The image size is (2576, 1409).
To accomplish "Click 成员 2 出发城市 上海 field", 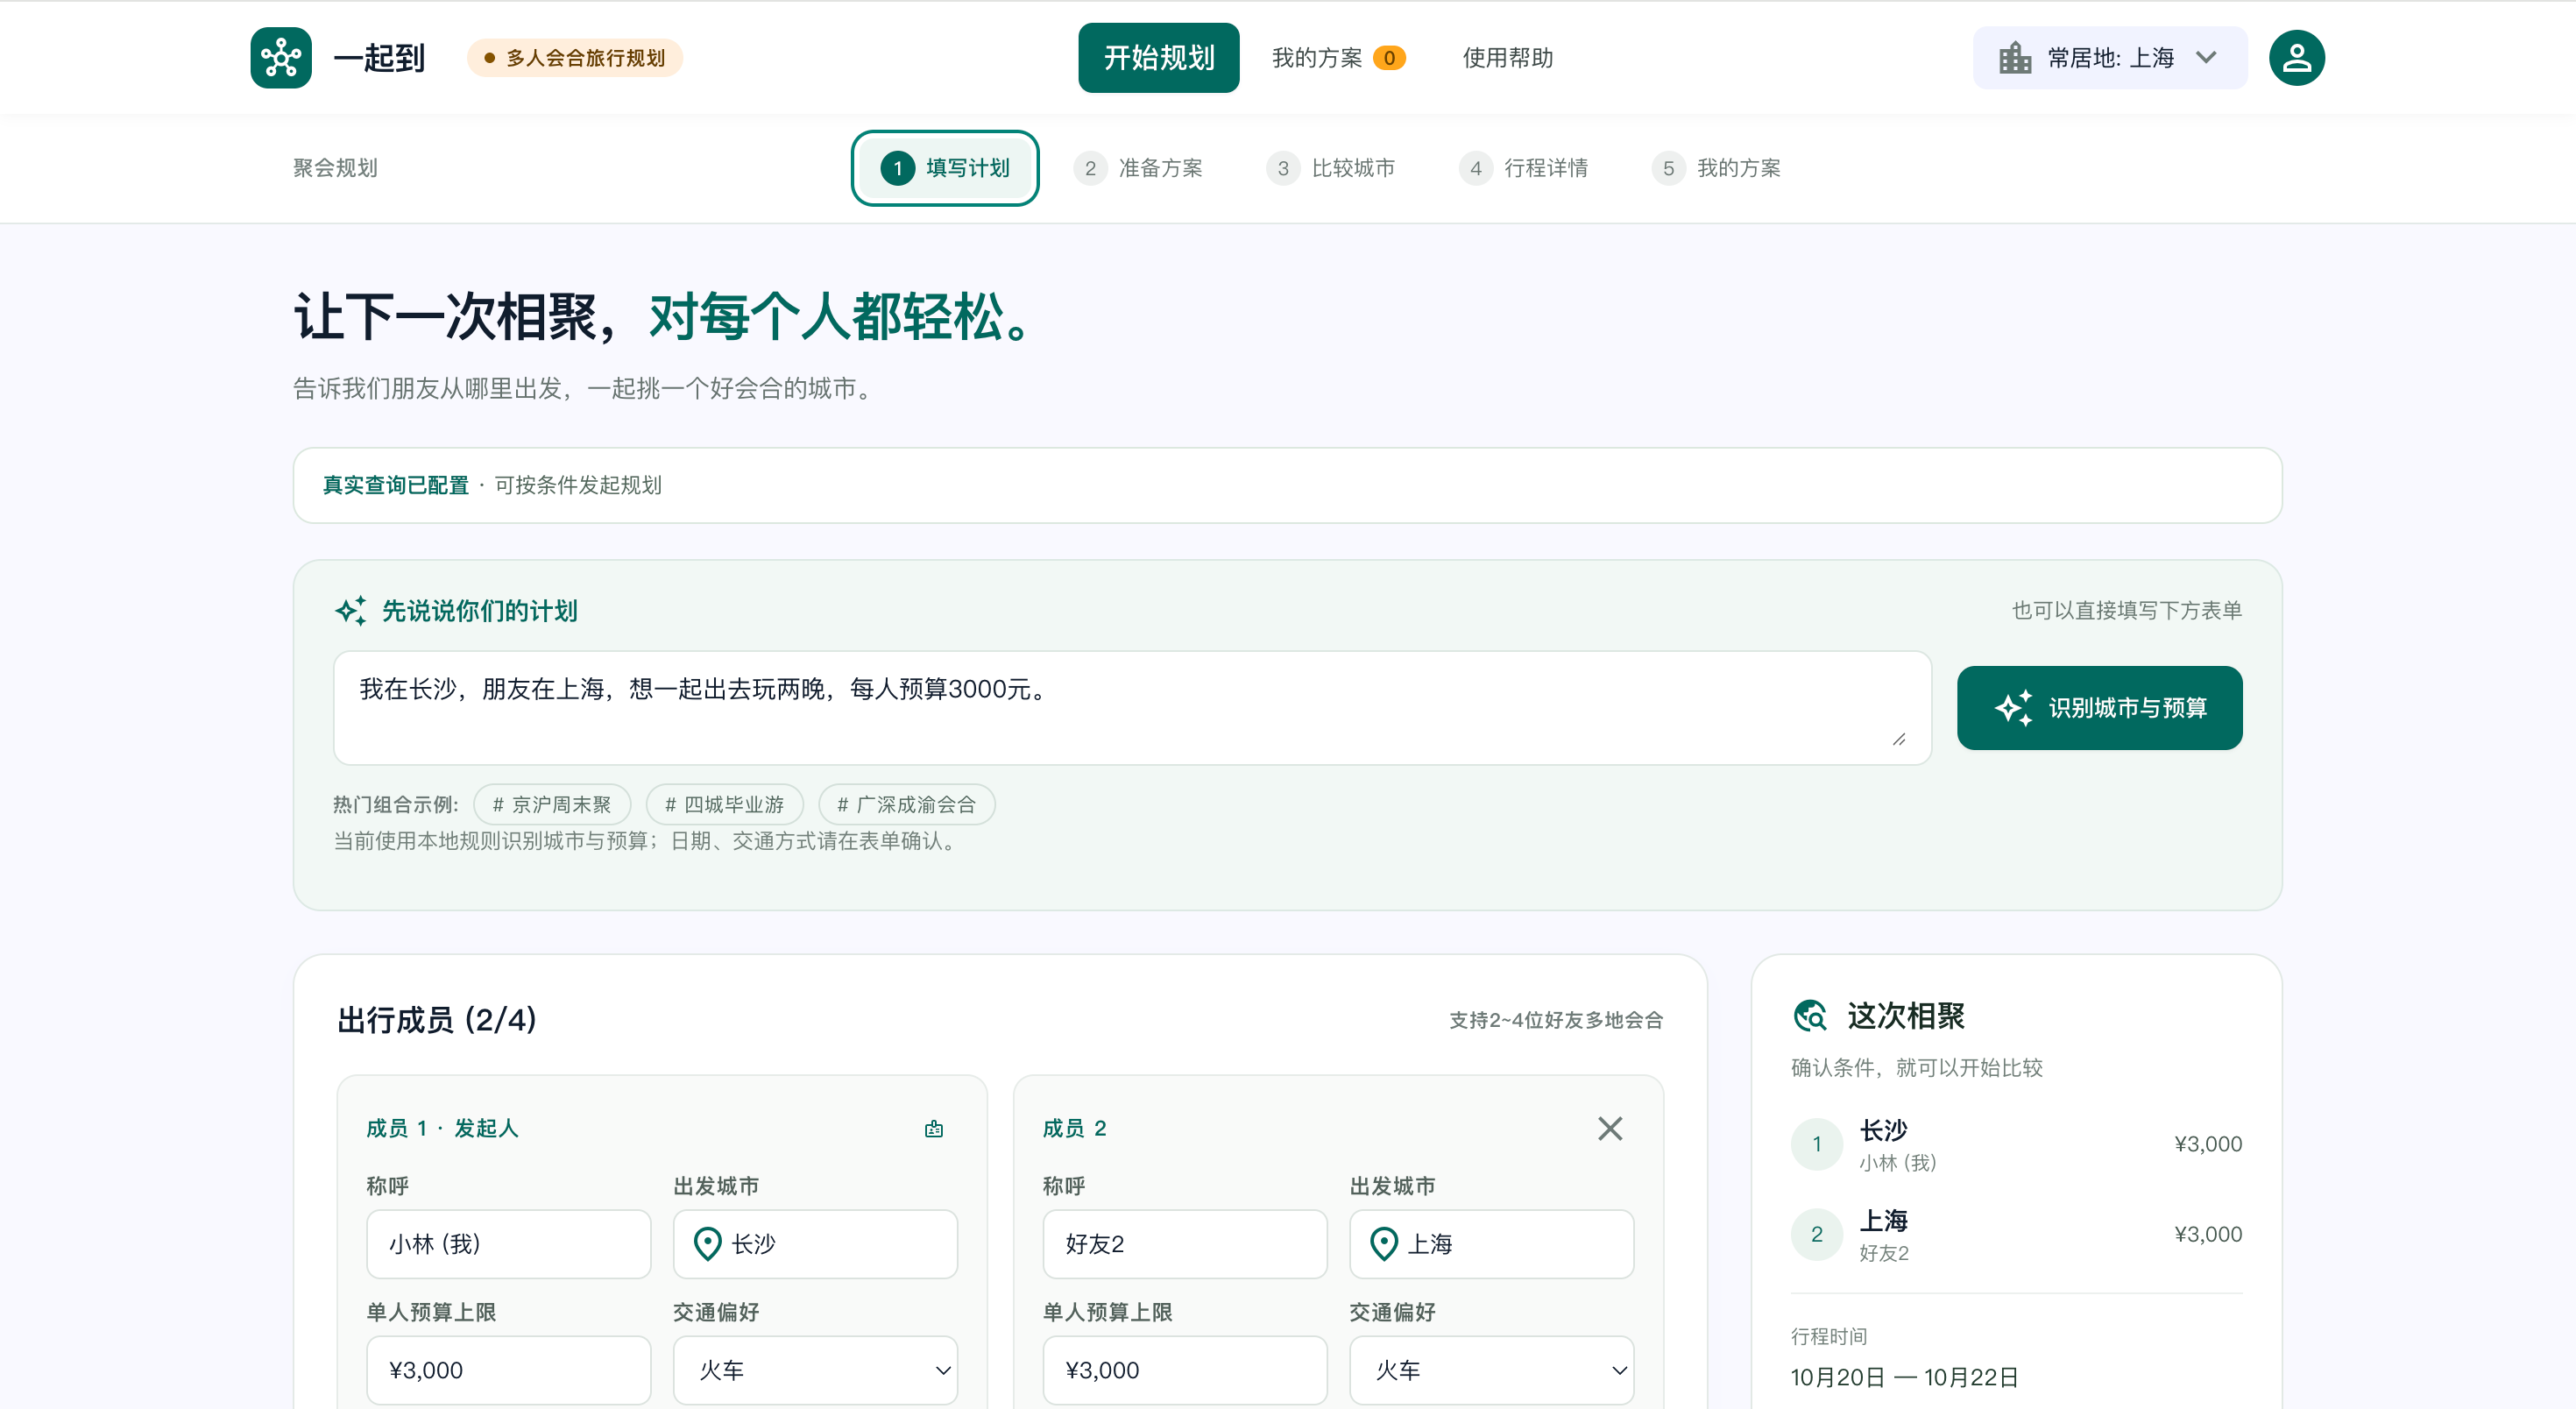I will (1491, 1244).
